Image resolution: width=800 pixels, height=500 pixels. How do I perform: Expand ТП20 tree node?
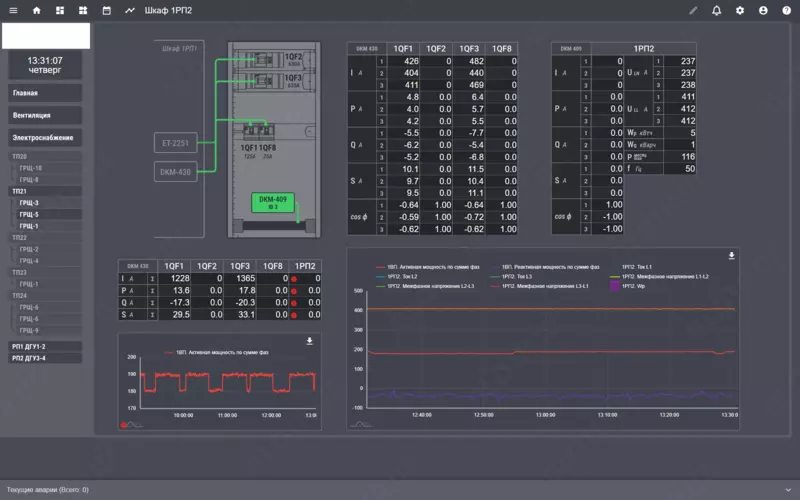pos(45,157)
